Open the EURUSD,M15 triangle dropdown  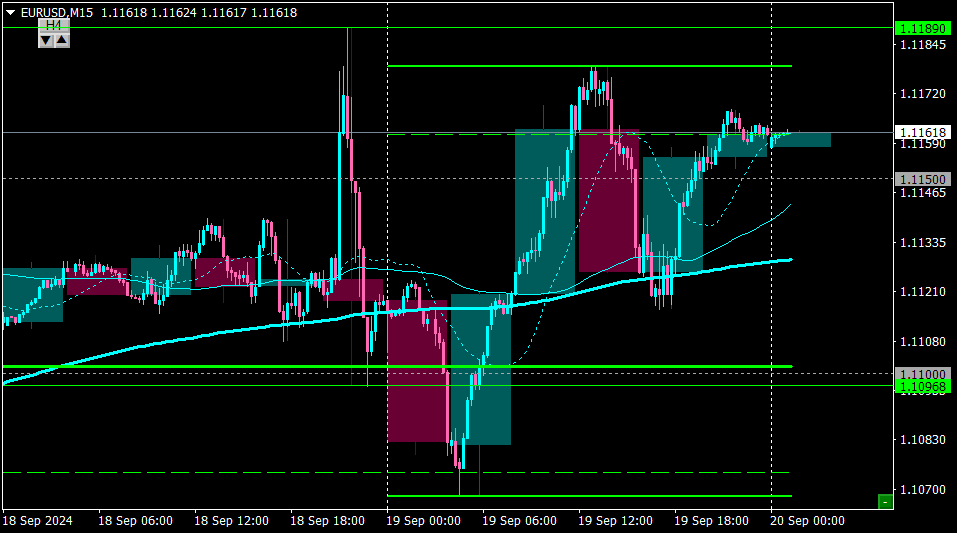(x=10, y=12)
